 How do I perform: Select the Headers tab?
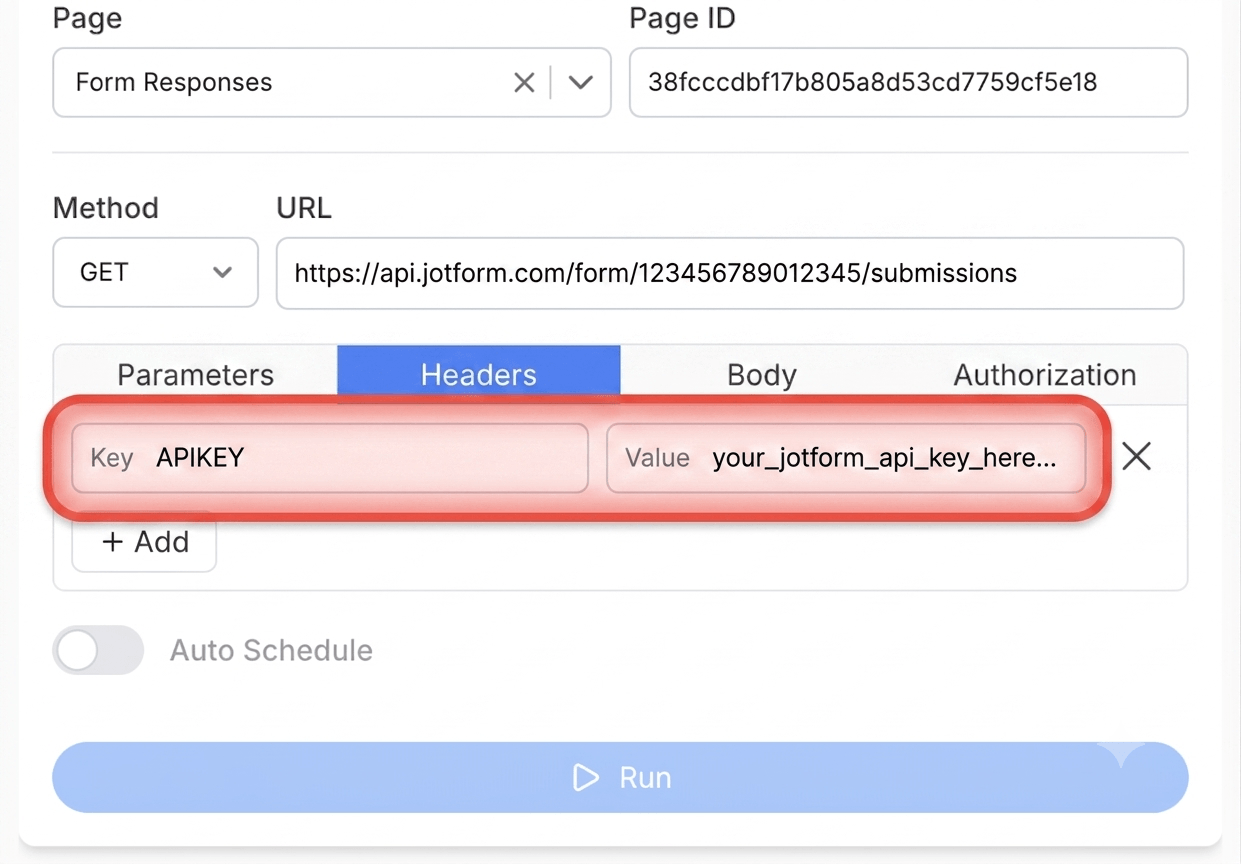(x=479, y=375)
